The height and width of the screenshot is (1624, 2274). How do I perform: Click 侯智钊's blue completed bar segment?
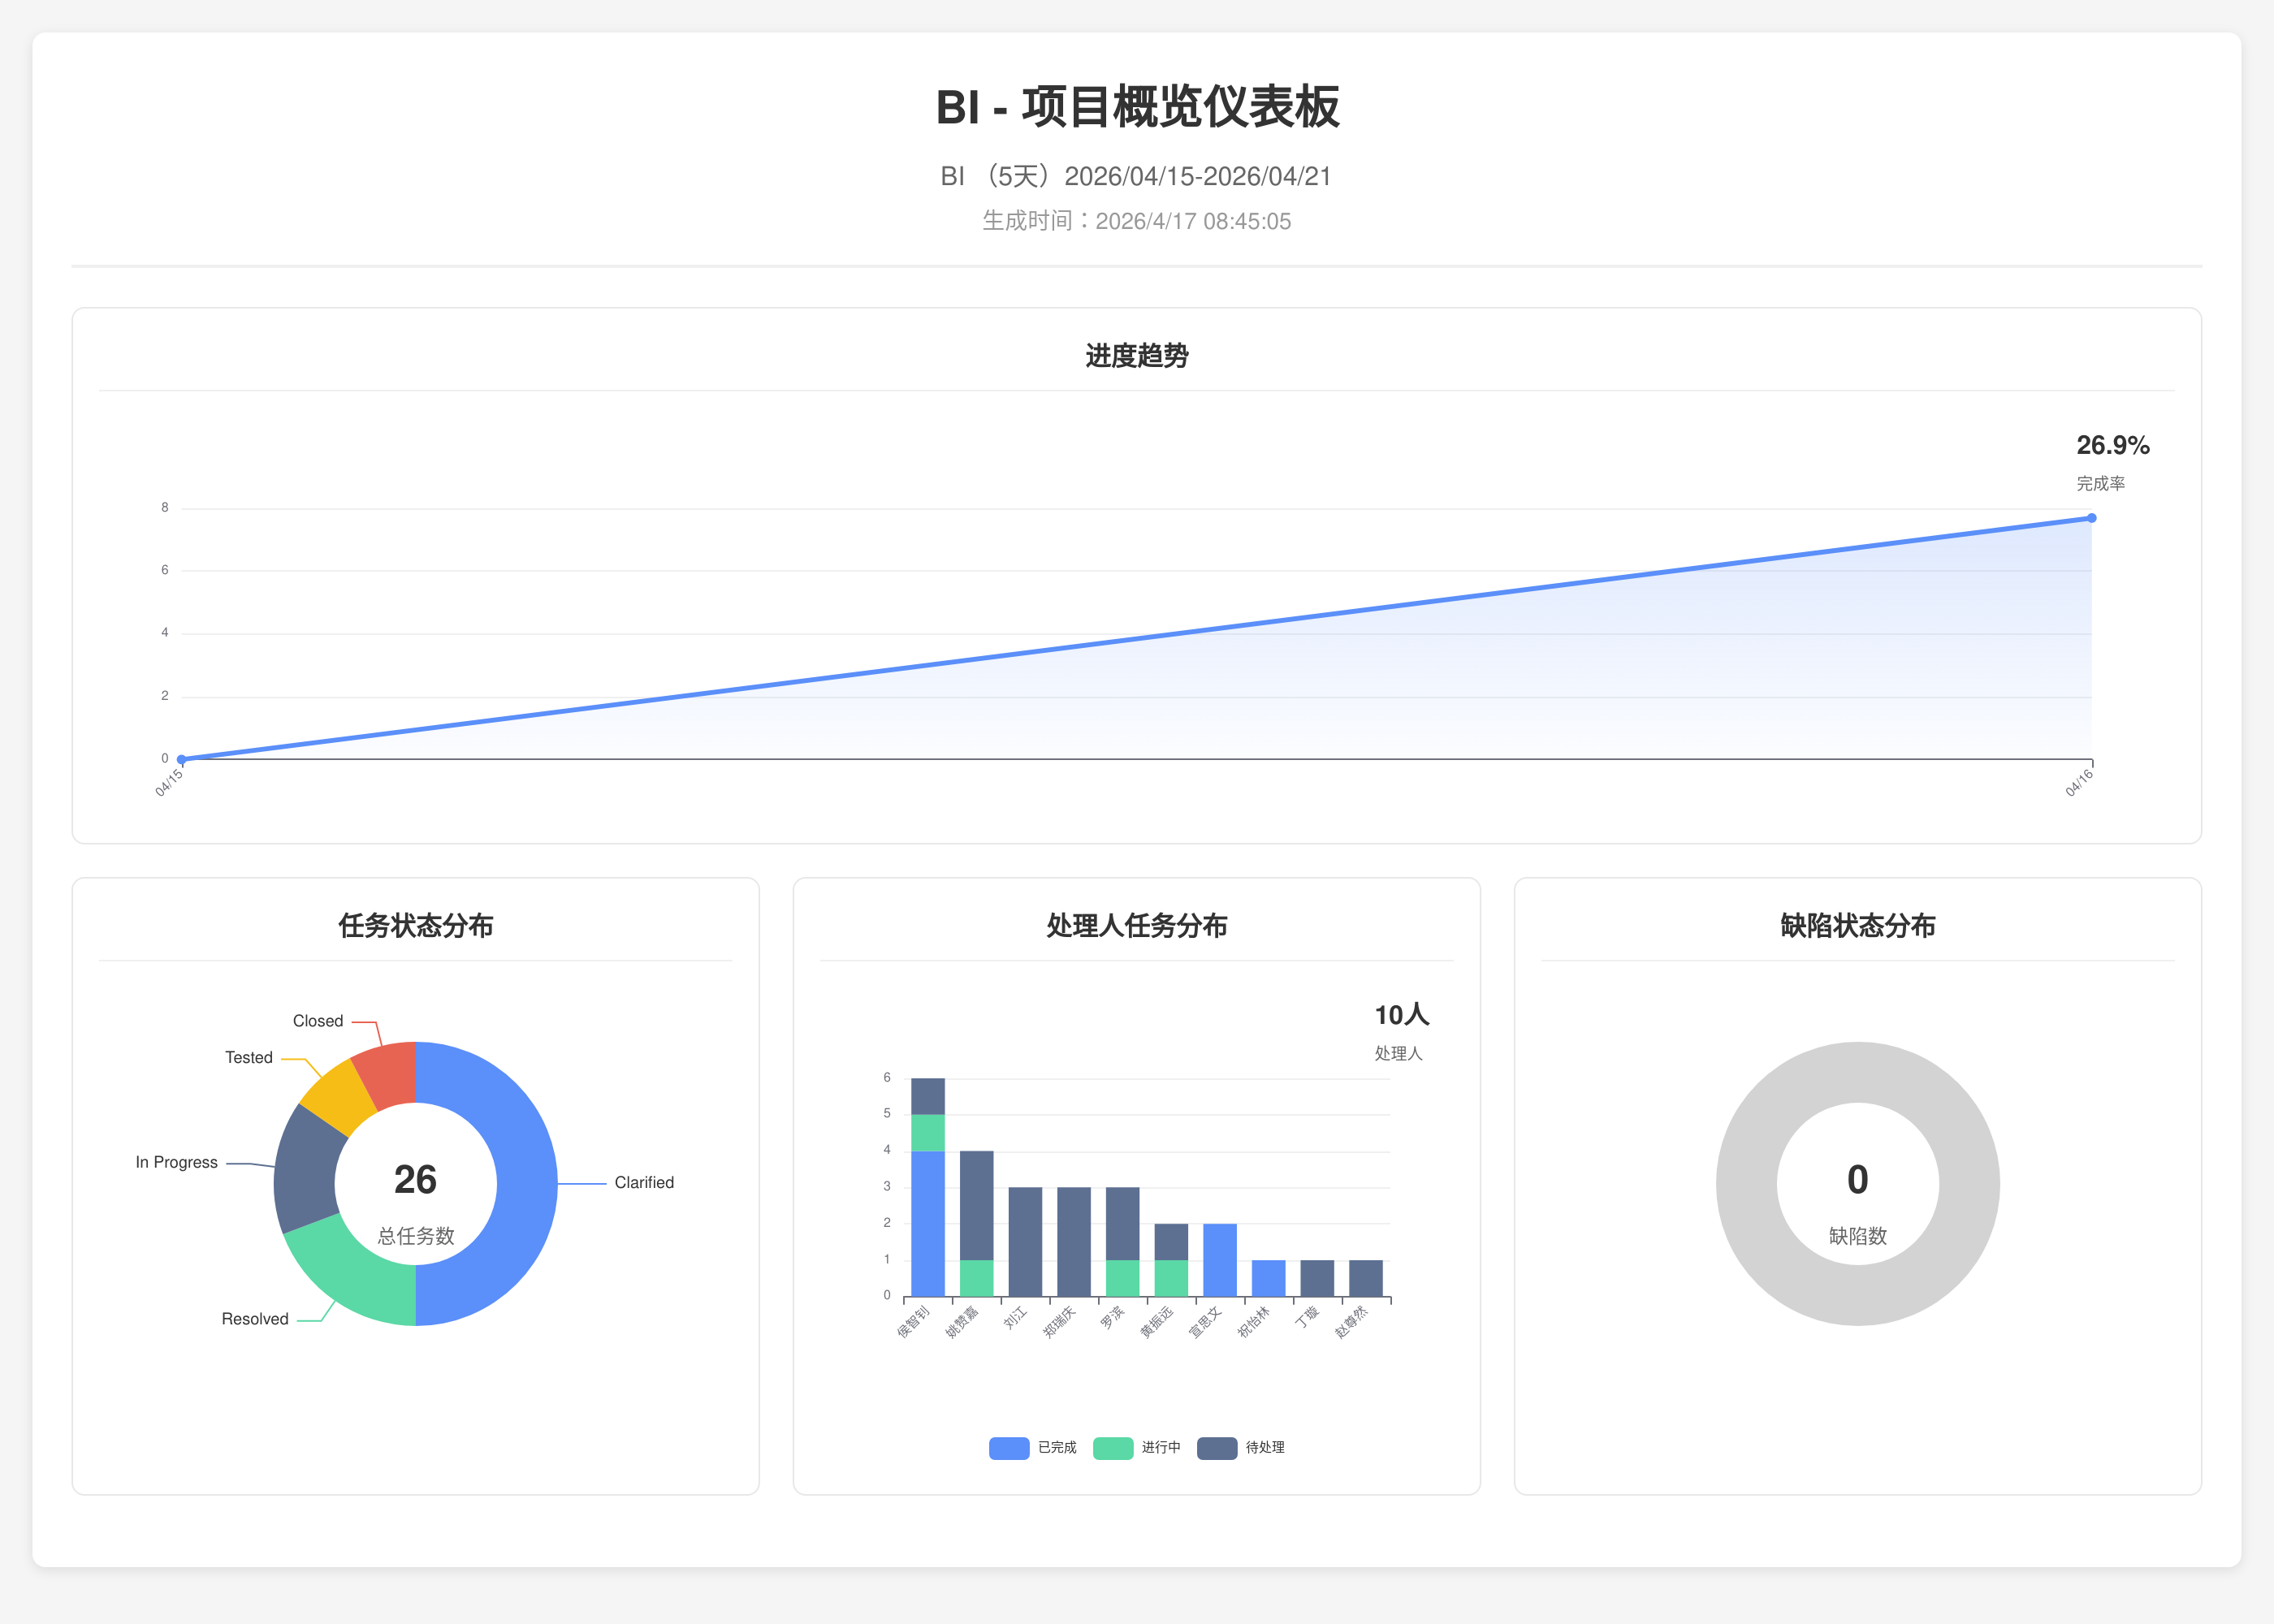(x=928, y=1224)
